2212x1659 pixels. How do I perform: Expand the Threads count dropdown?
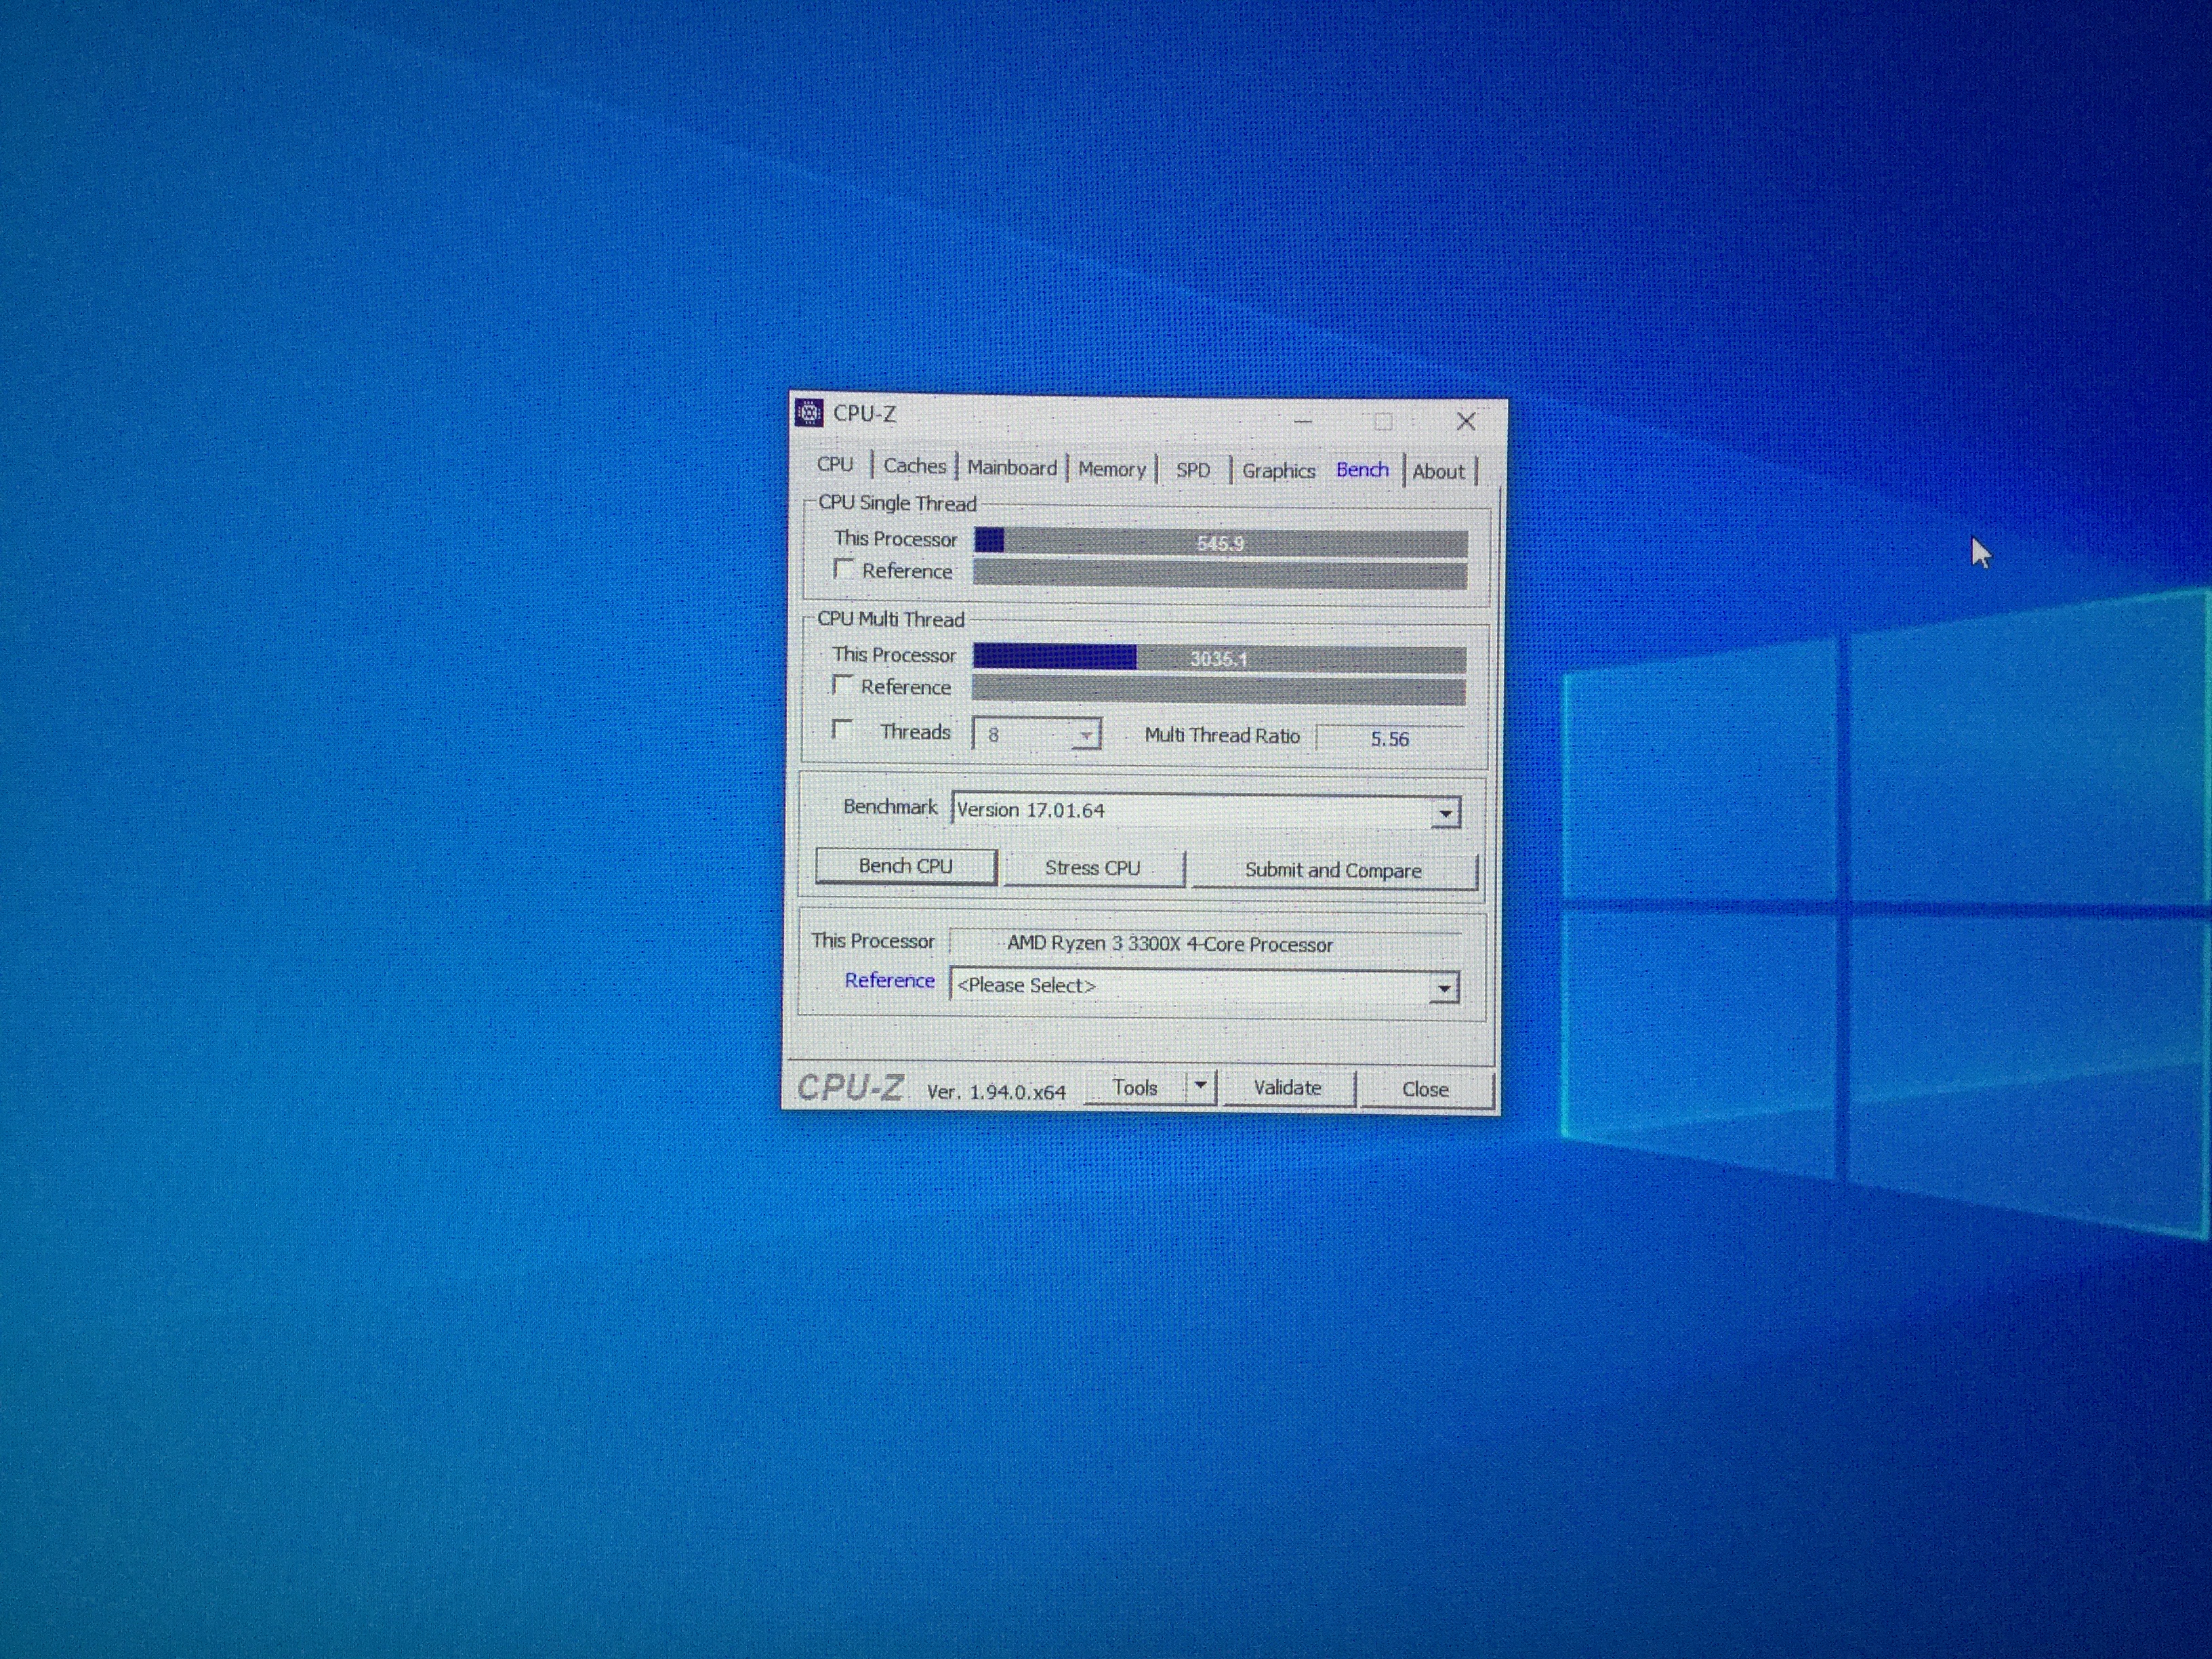click(1085, 735)
